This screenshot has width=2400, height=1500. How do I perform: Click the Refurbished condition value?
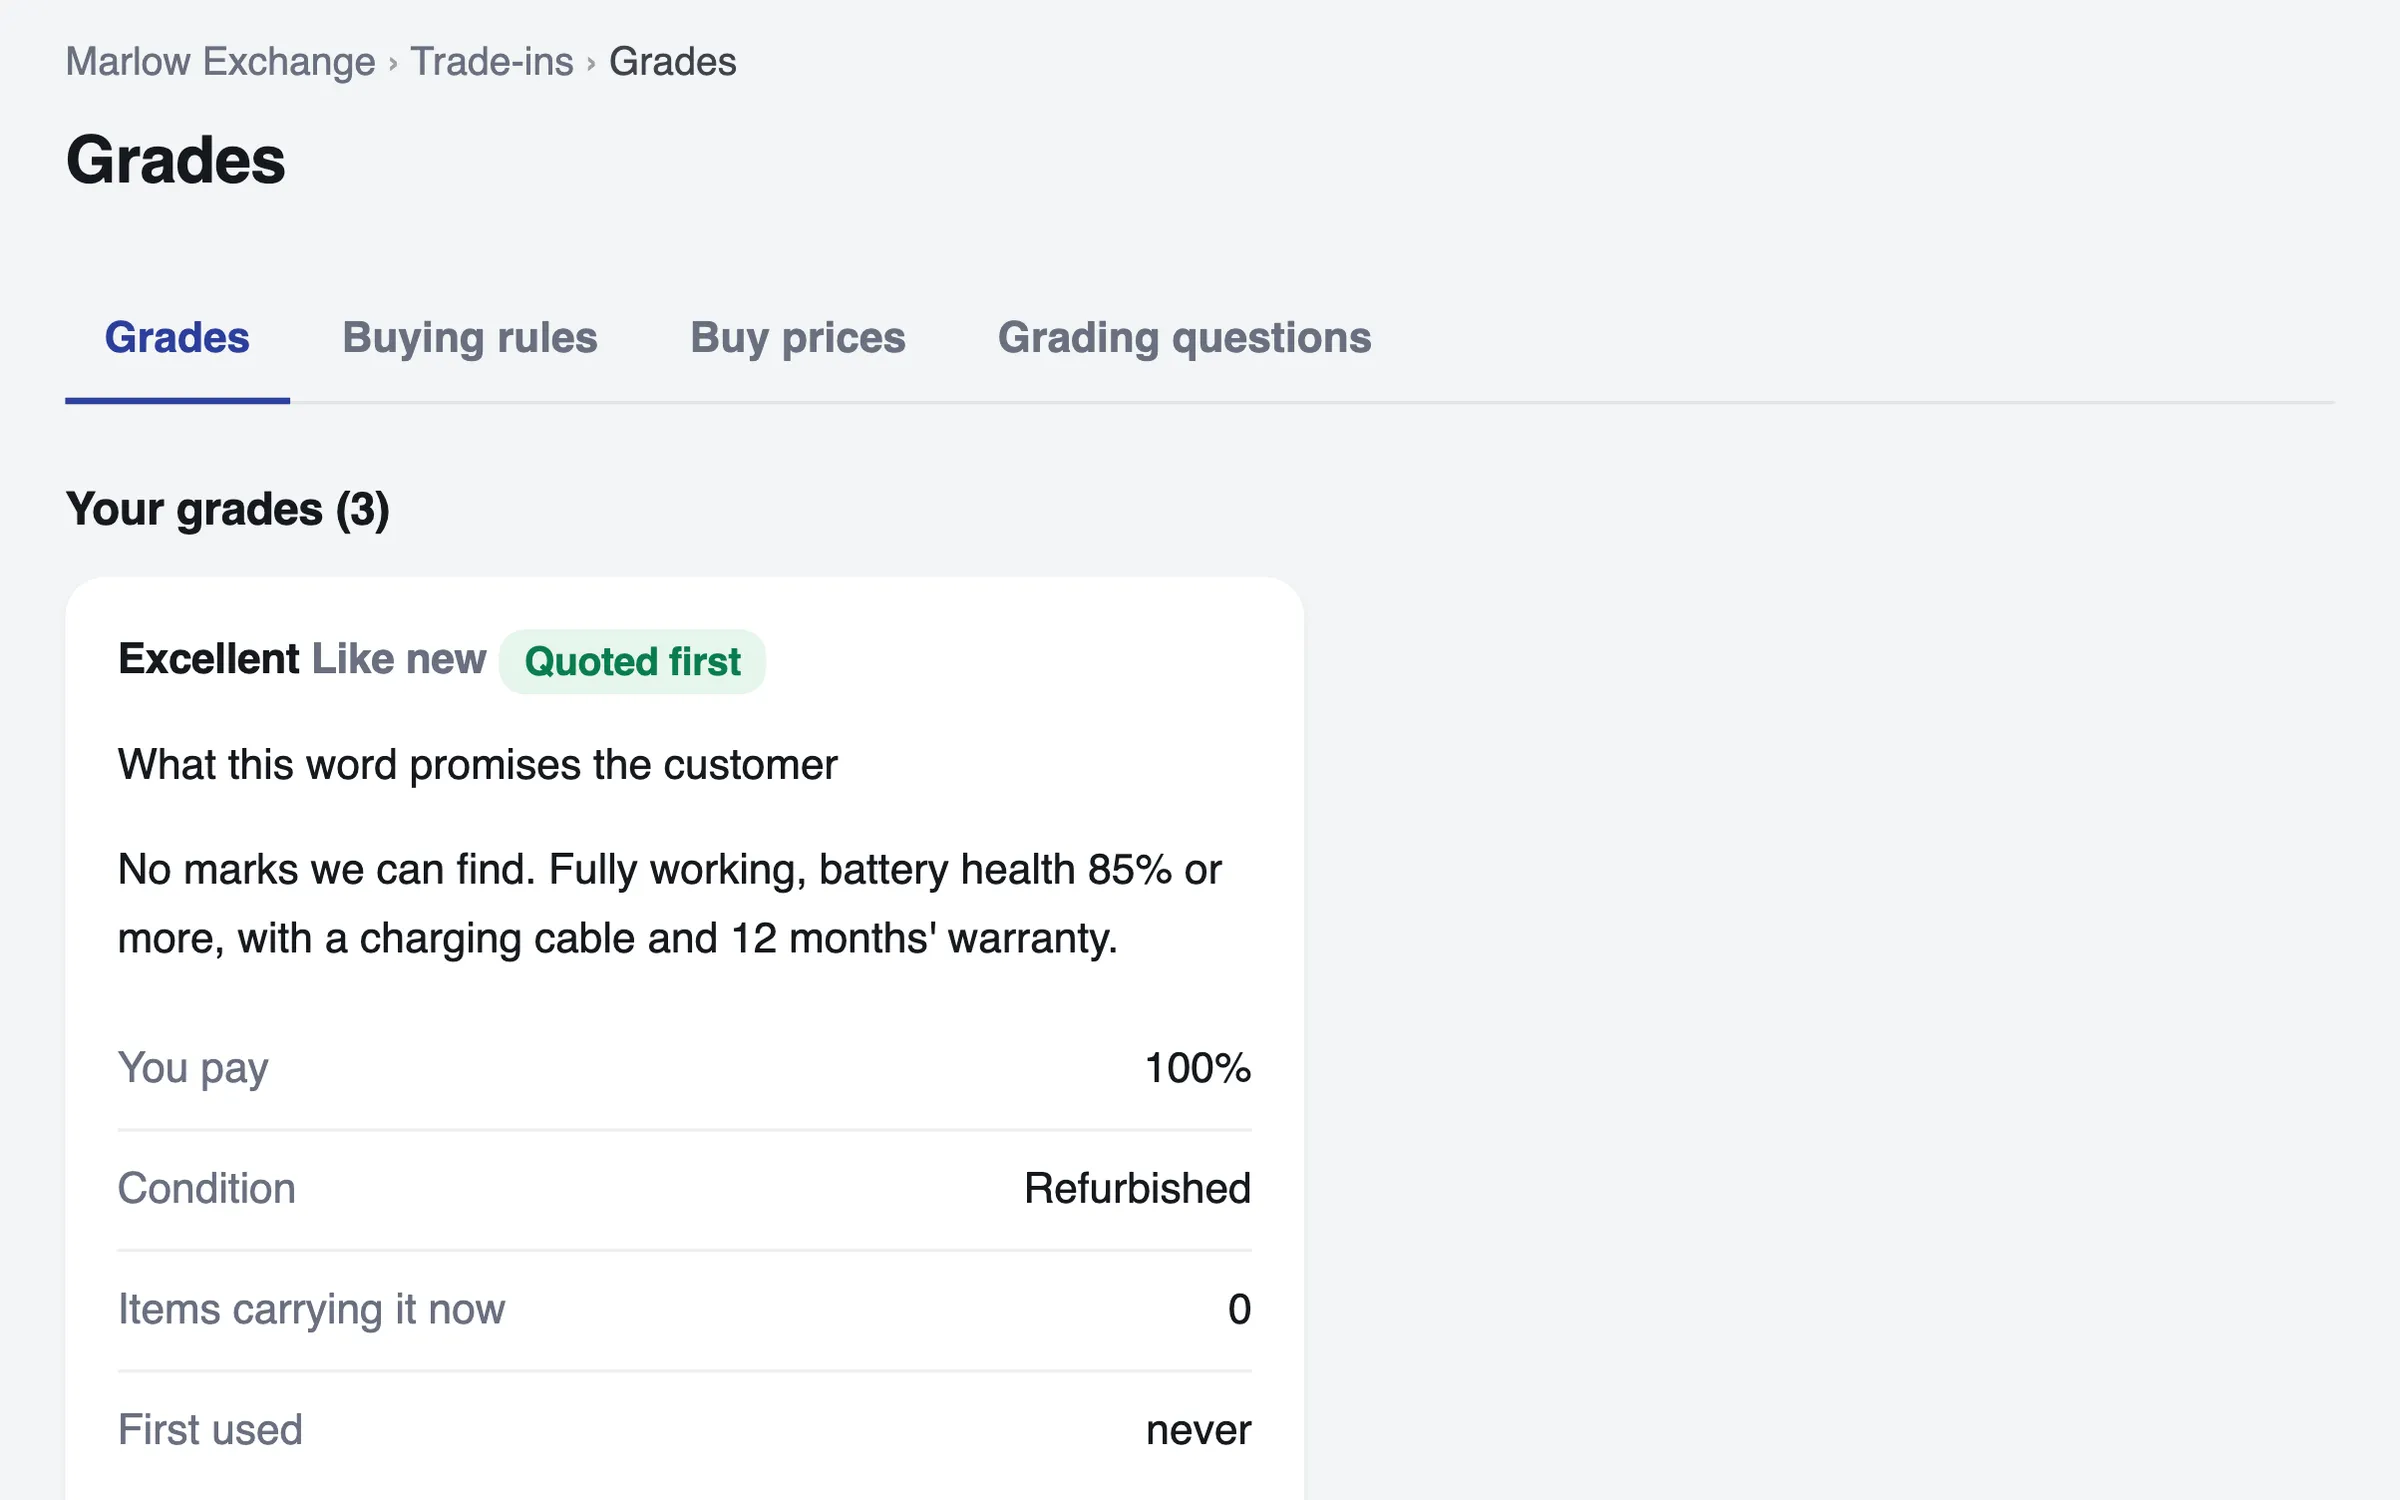1138,1189
